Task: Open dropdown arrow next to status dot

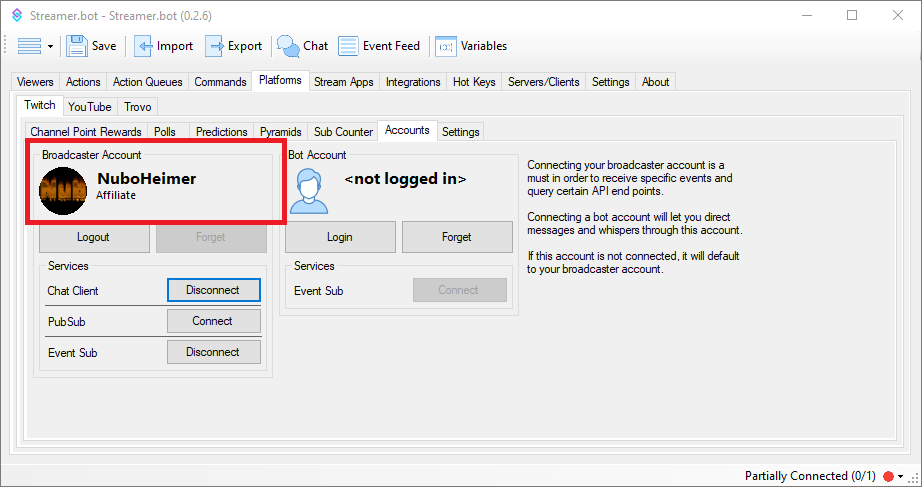Action: [x=900, y=476]
